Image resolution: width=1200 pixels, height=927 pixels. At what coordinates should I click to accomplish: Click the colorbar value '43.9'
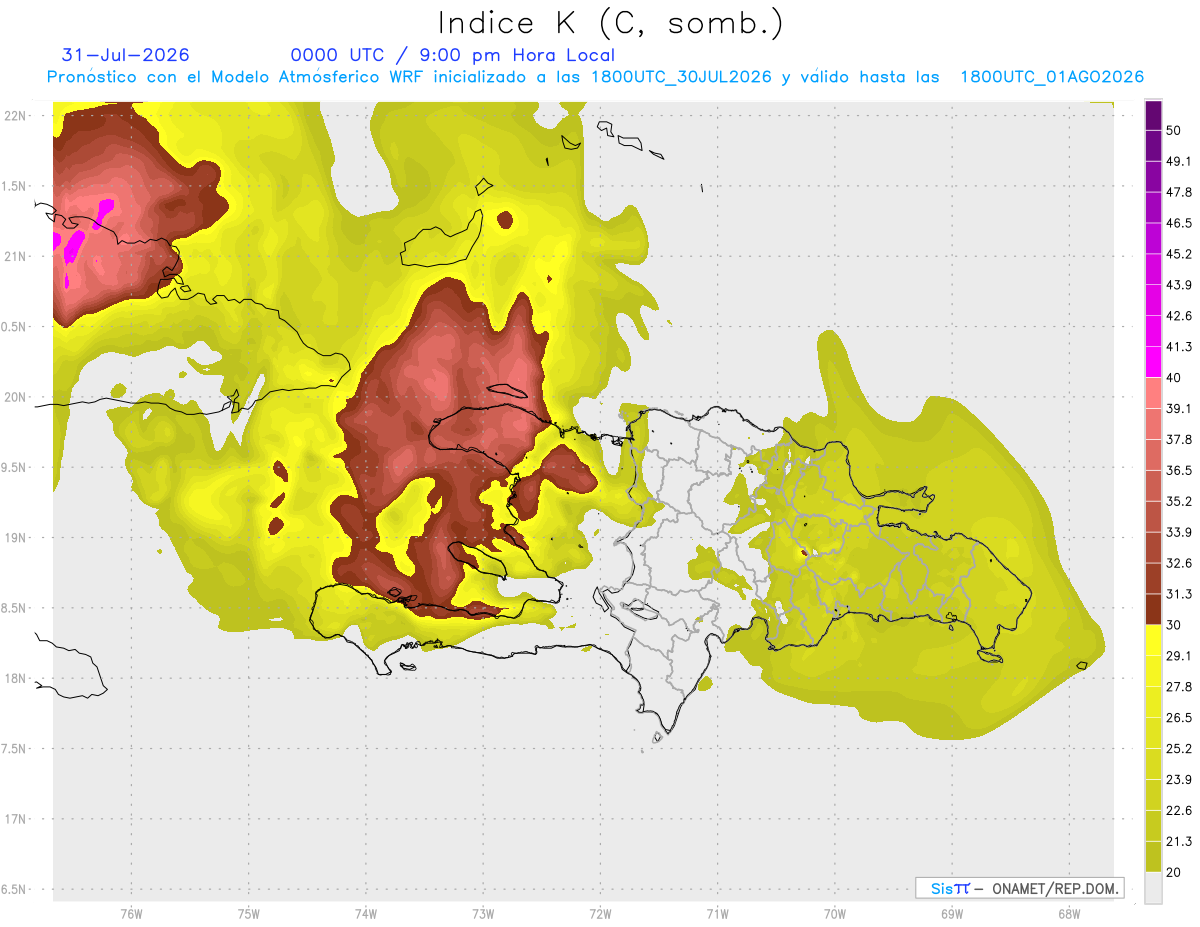[x=1180, y=285]
